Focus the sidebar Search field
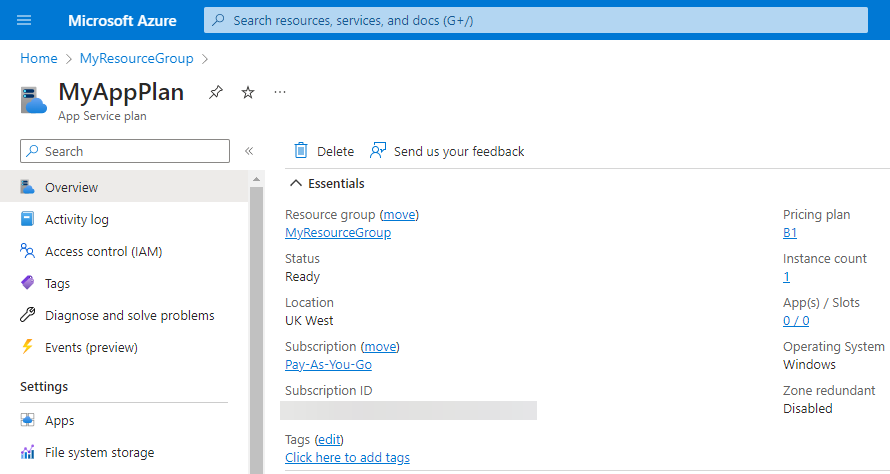The image size is (890, 474). (x=125, y=151)
